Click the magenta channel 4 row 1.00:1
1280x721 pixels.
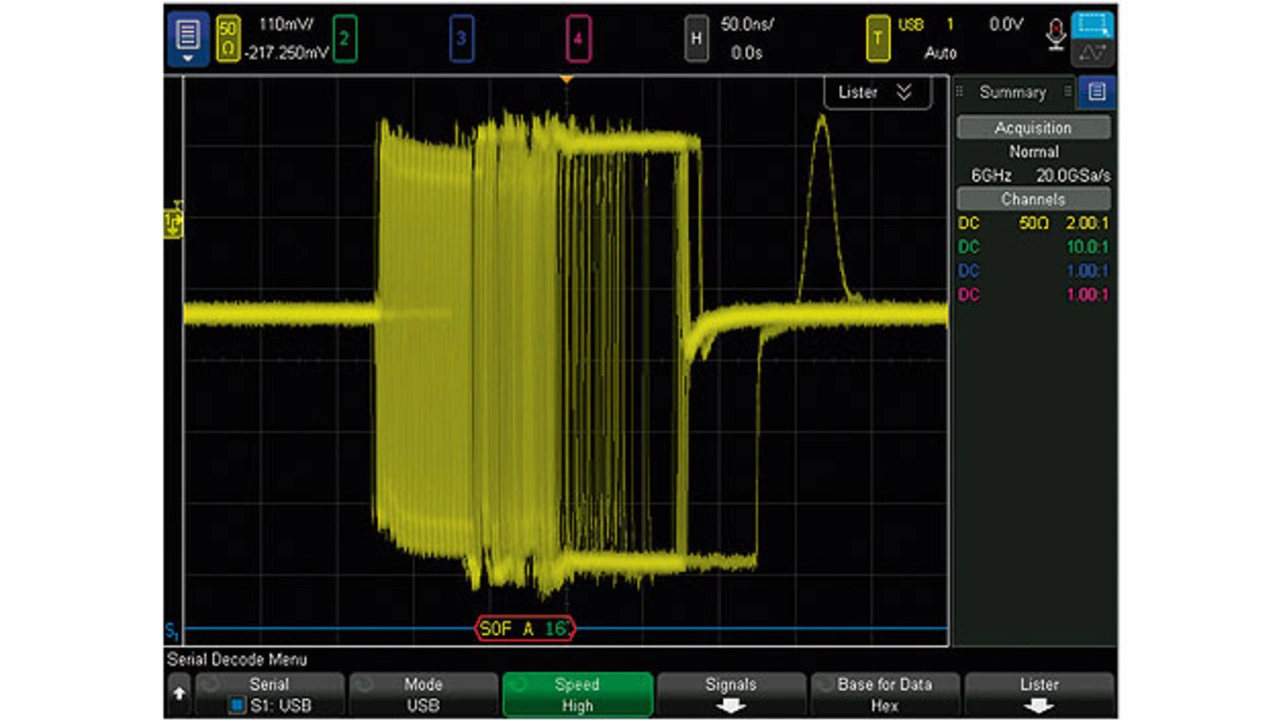point(1033,295)
